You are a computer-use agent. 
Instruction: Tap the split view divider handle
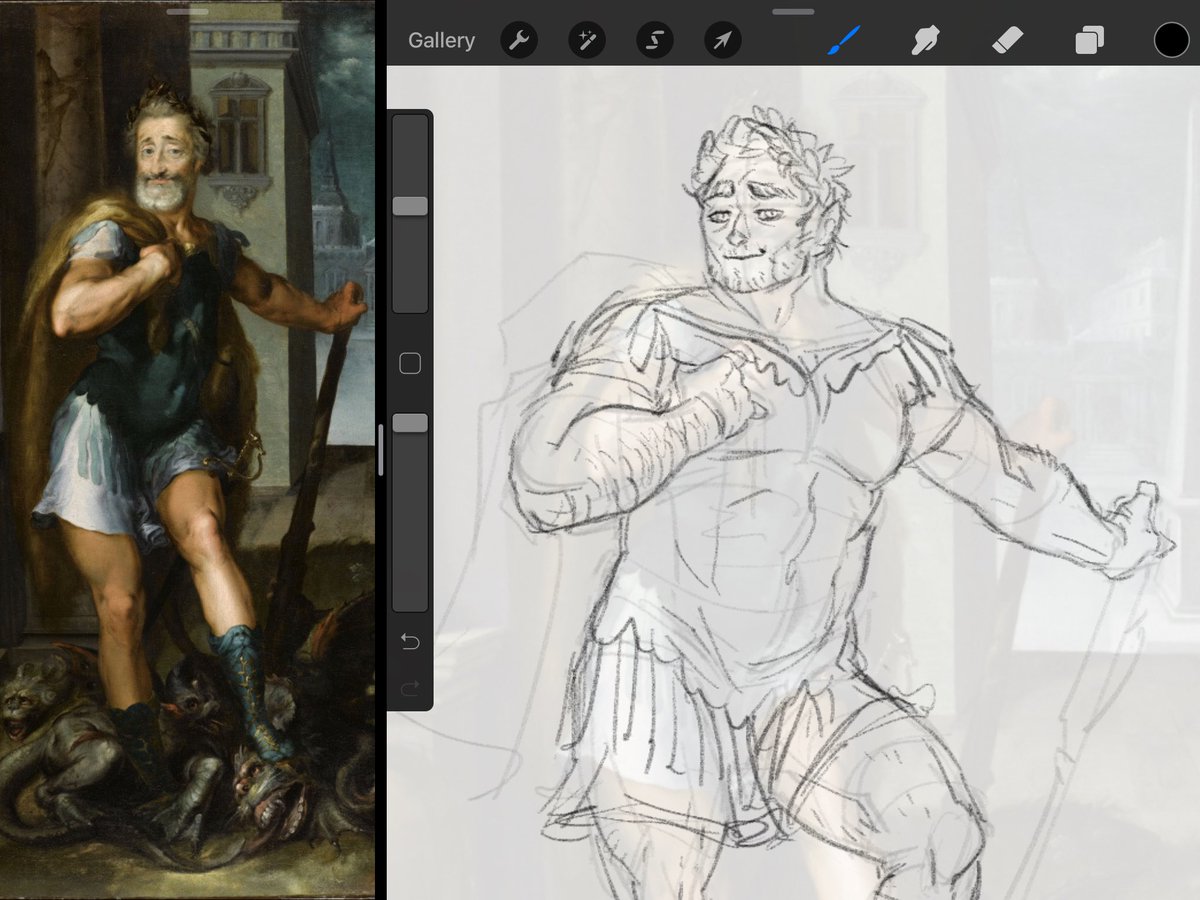380,450
